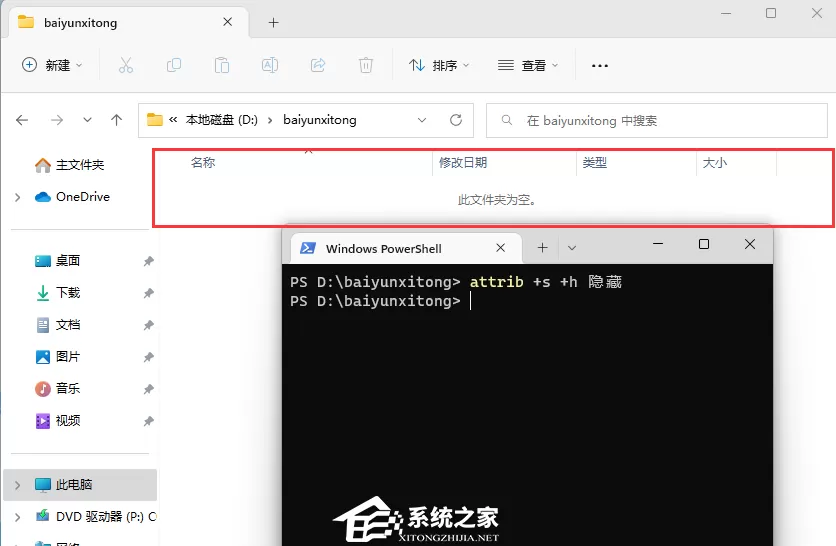Click the baiyunxitong search field
The width and height of the screenshot is (836, 546).
pos(656,121)
